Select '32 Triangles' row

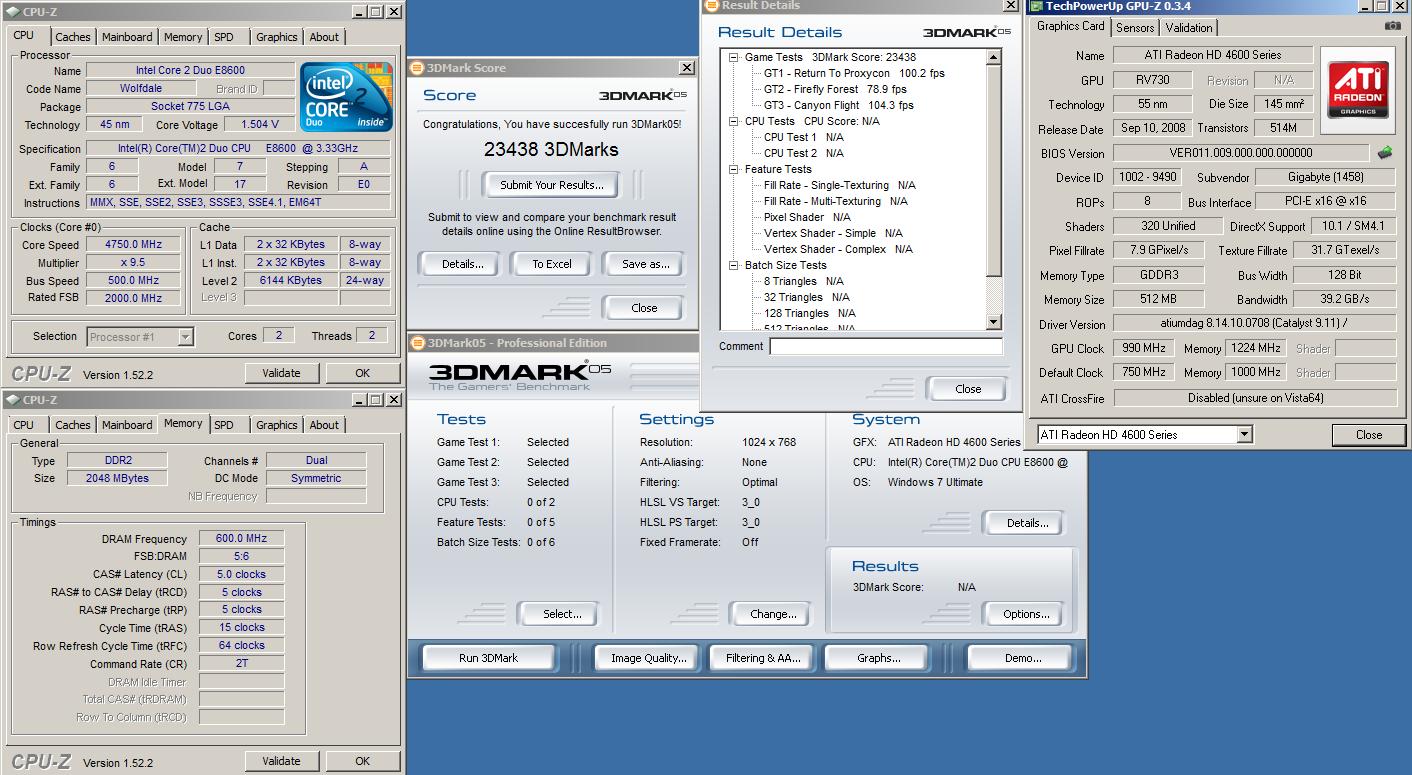(806, 297)
